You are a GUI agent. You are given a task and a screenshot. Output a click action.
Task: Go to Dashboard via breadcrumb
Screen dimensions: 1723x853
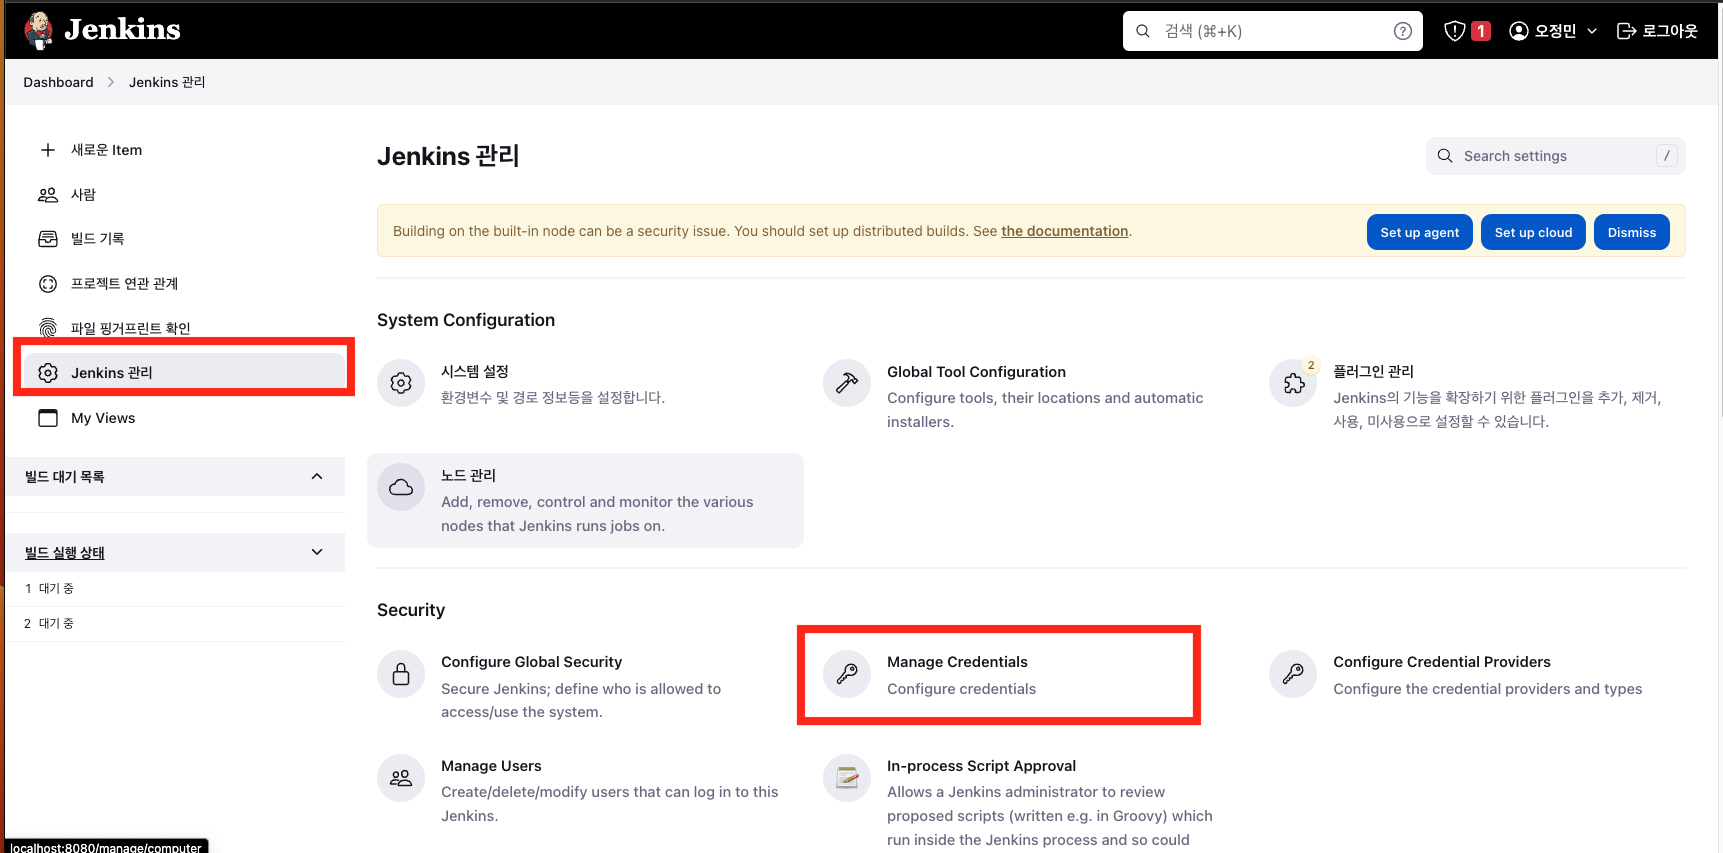58,82
